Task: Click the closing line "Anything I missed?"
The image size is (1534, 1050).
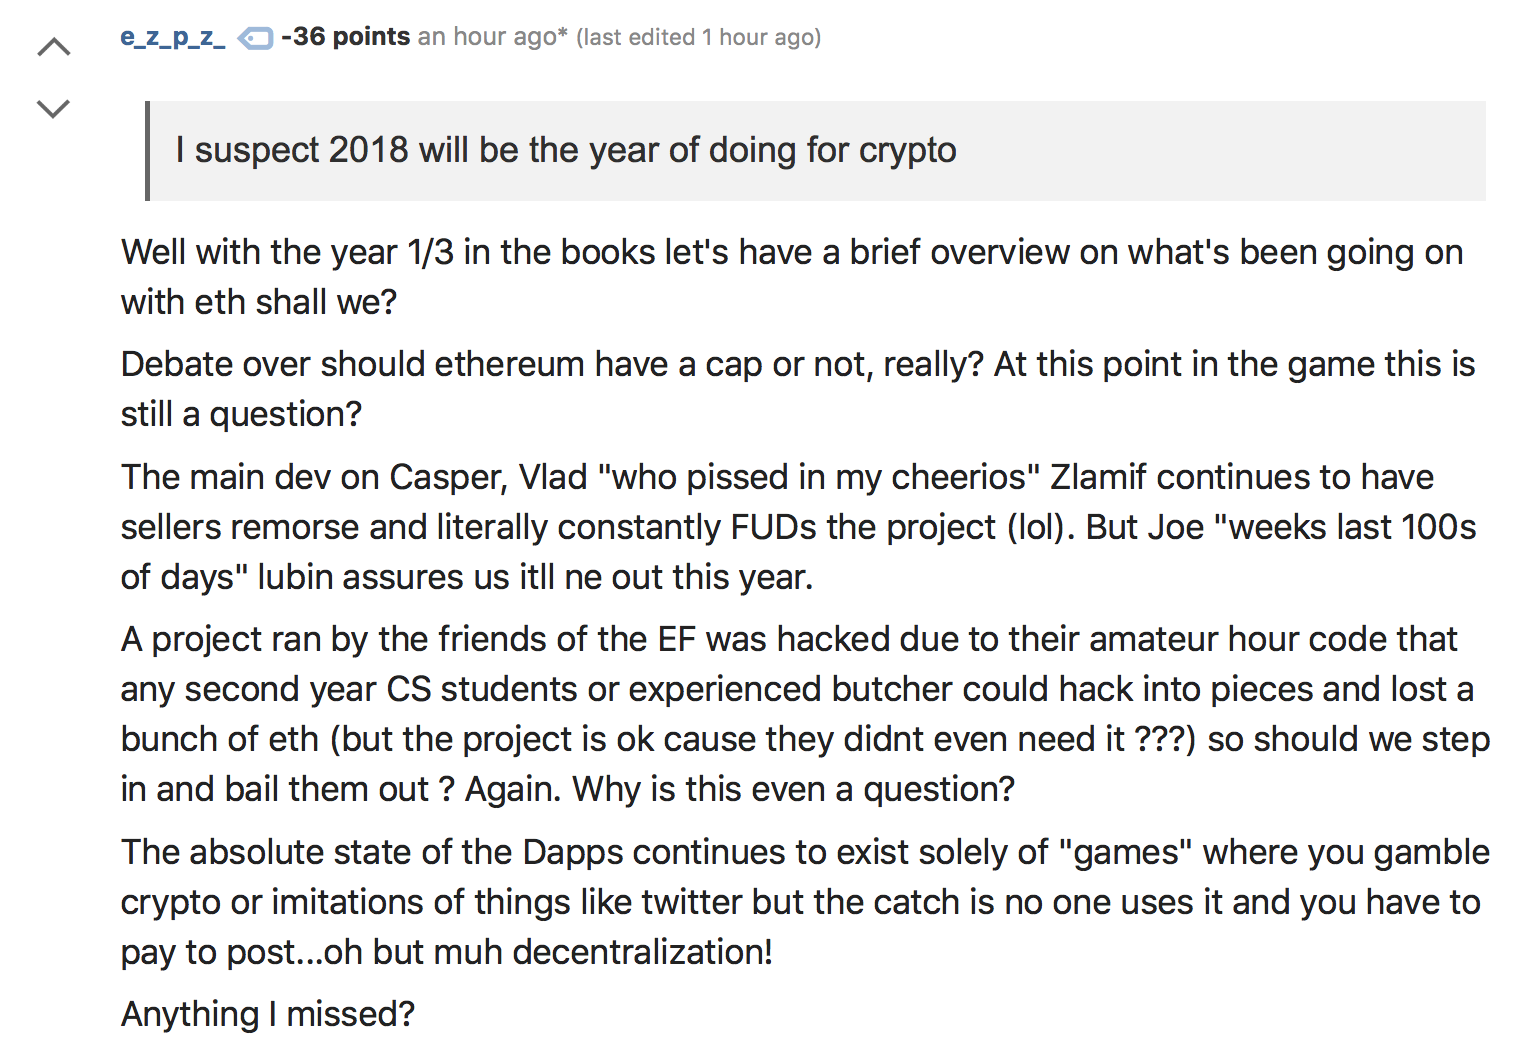Action: tap(268, 1014)
